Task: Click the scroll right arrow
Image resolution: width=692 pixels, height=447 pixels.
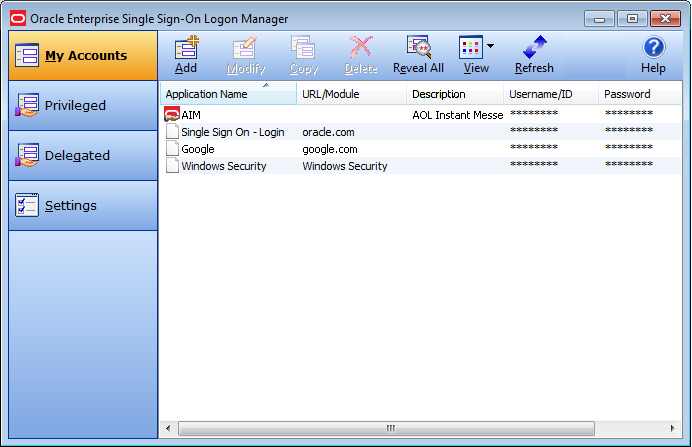Action: (x=672, y=428)
